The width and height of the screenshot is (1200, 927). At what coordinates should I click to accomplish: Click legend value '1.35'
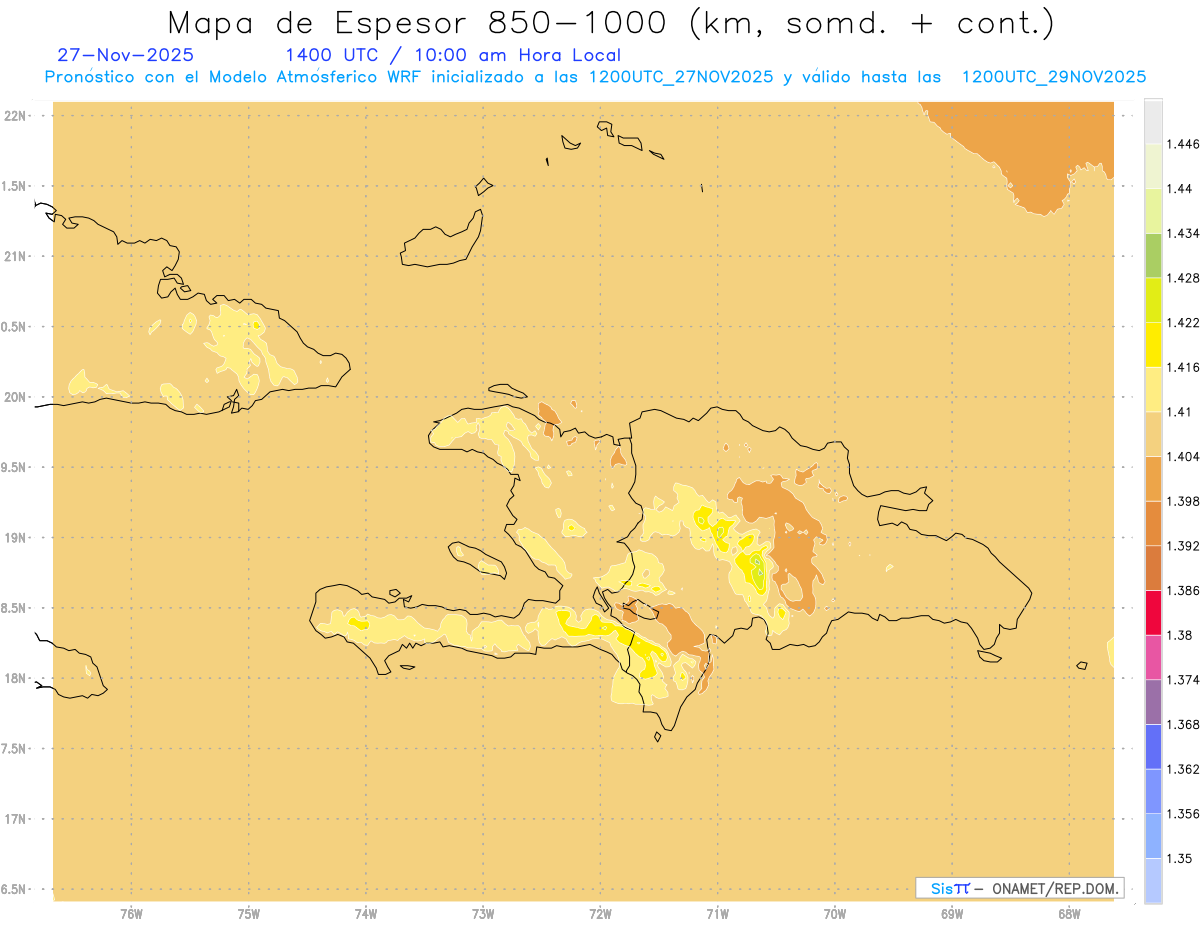pos(1180,858)
